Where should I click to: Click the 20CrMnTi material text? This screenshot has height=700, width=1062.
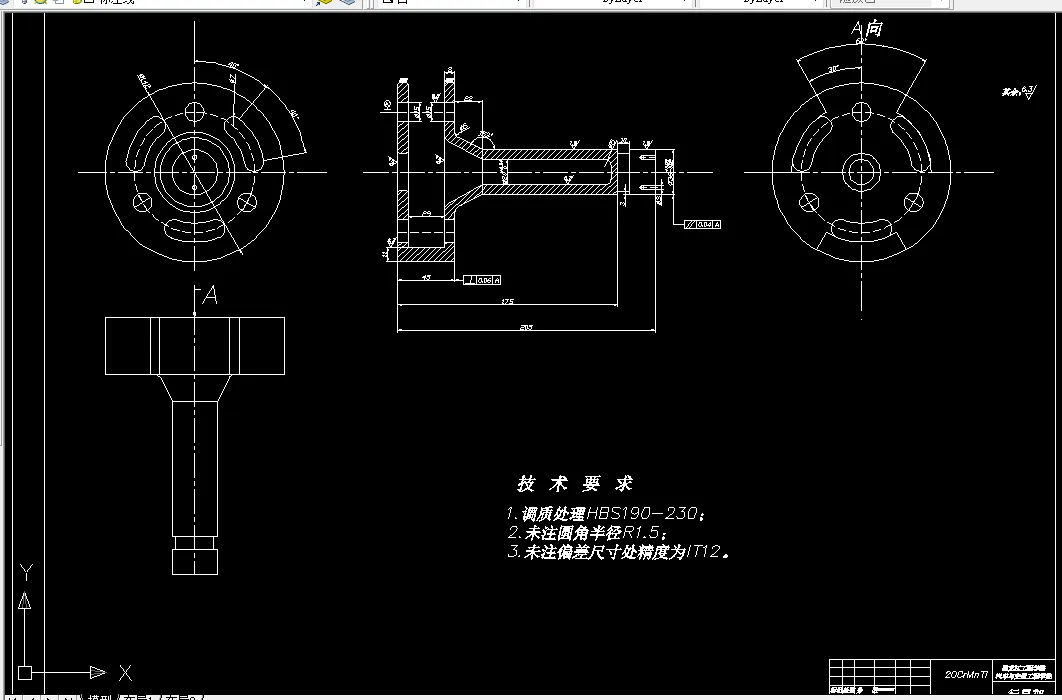[x=967, y=674]
